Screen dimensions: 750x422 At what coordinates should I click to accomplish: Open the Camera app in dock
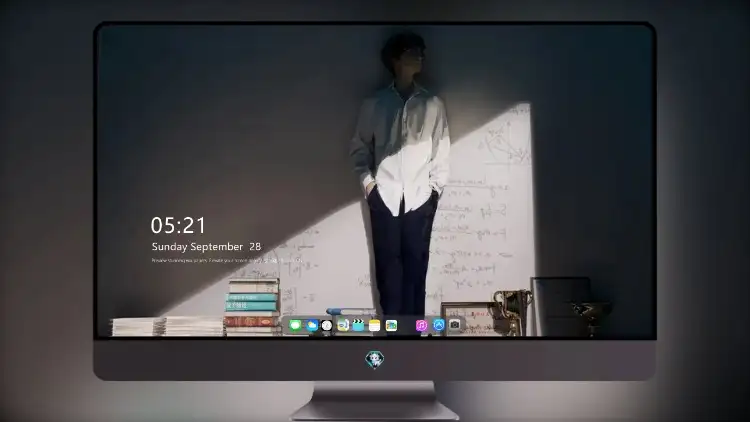click(454, 325)
